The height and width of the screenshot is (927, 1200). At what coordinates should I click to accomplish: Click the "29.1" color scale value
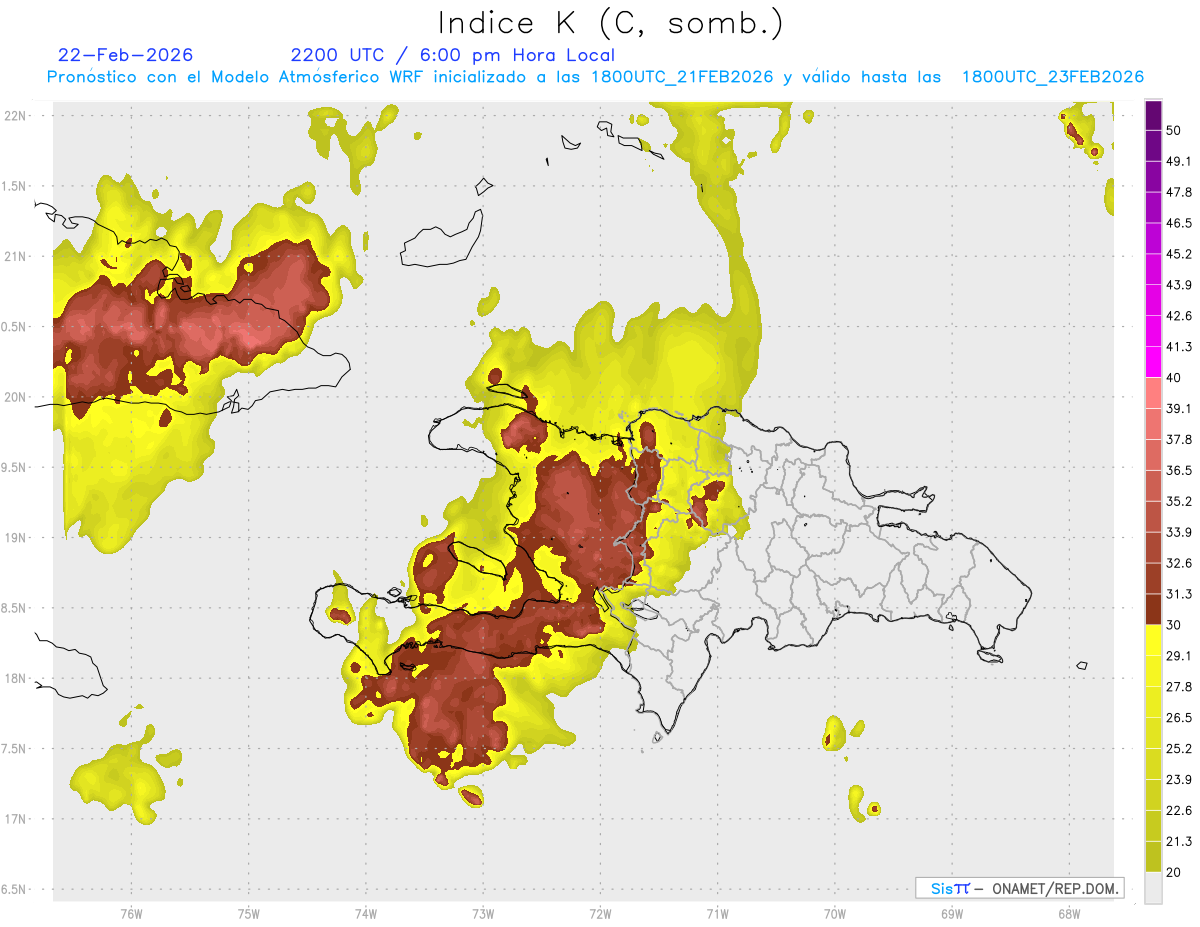(1180, 656)
